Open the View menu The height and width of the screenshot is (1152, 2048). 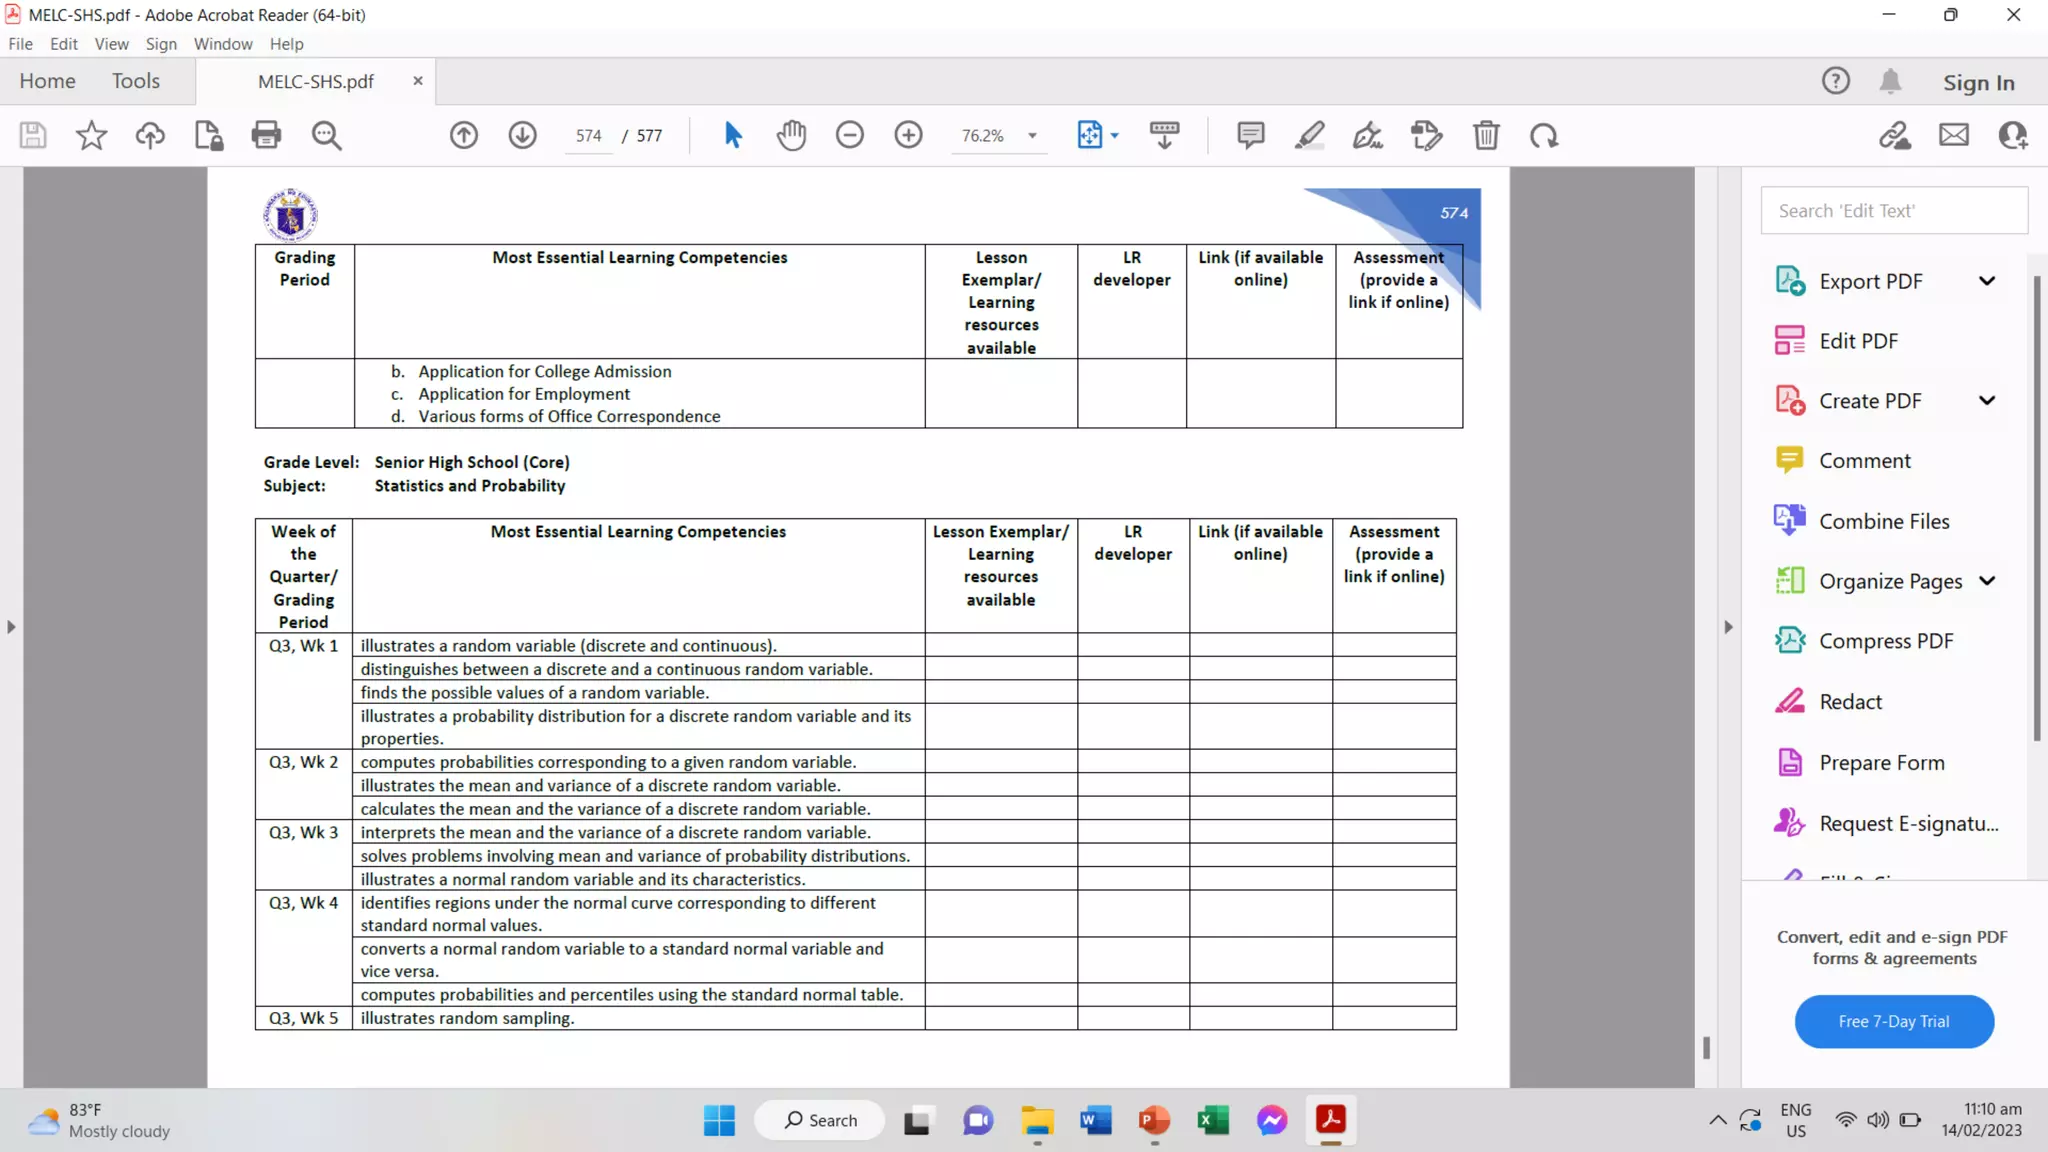pyautogui.click(x=111, y=44)
